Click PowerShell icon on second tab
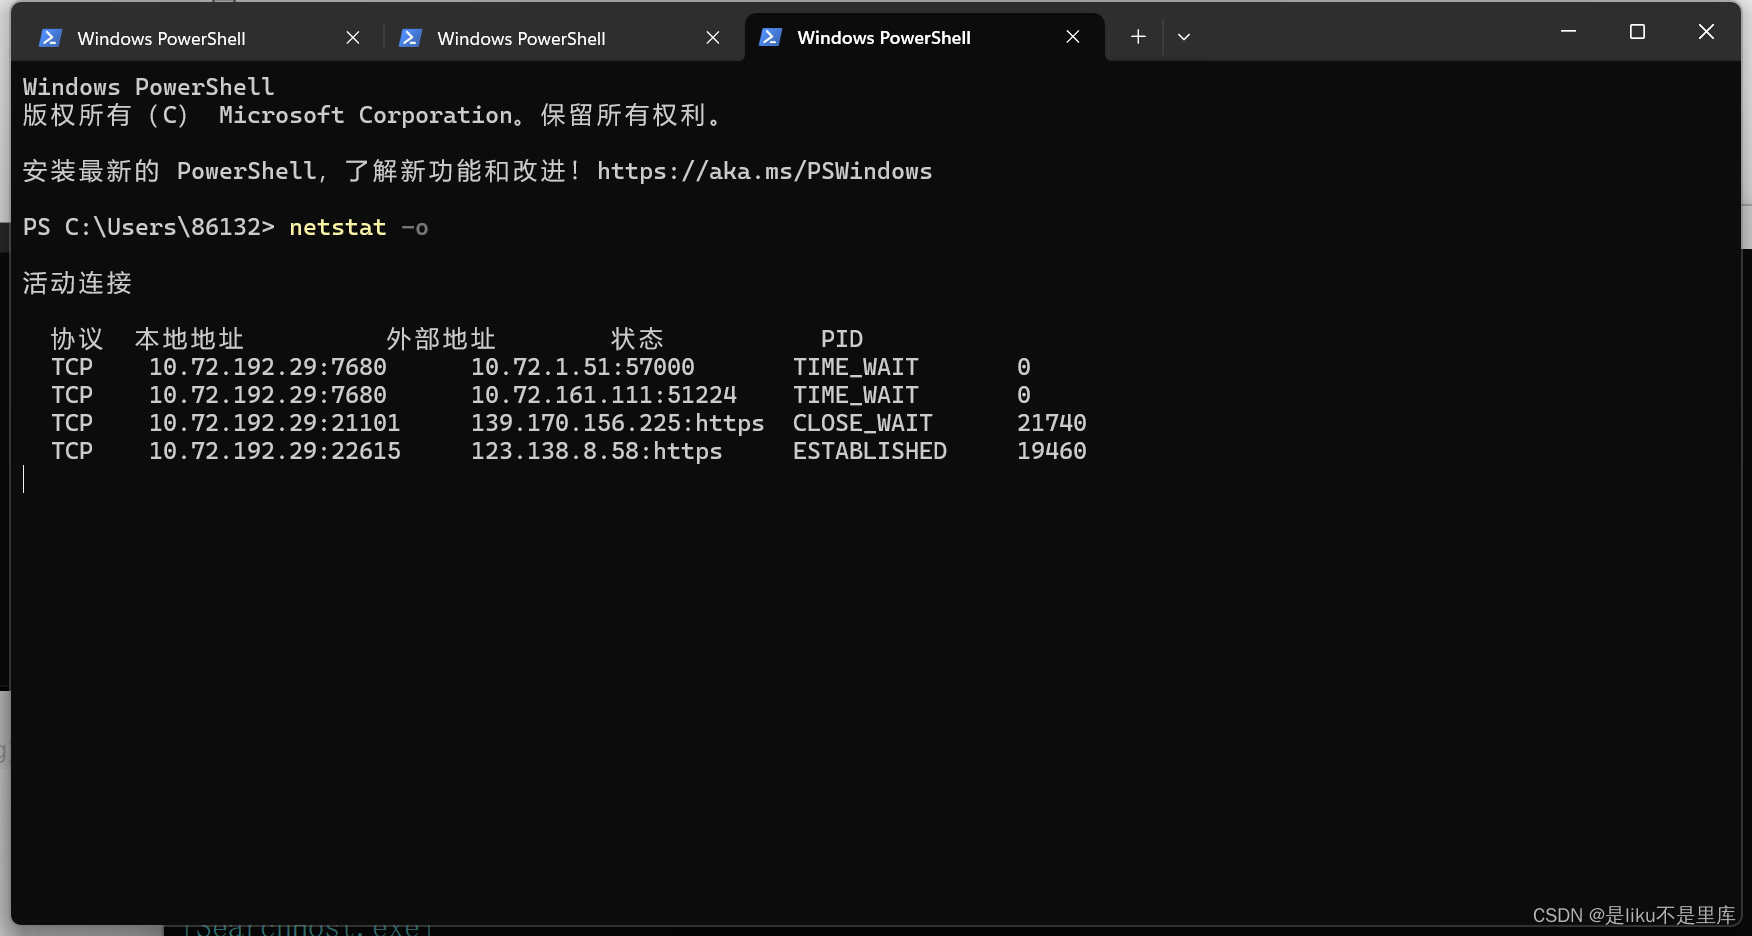Image resolution: width=1752 pixels, height=936 pixels. click(x=410, y=38)
